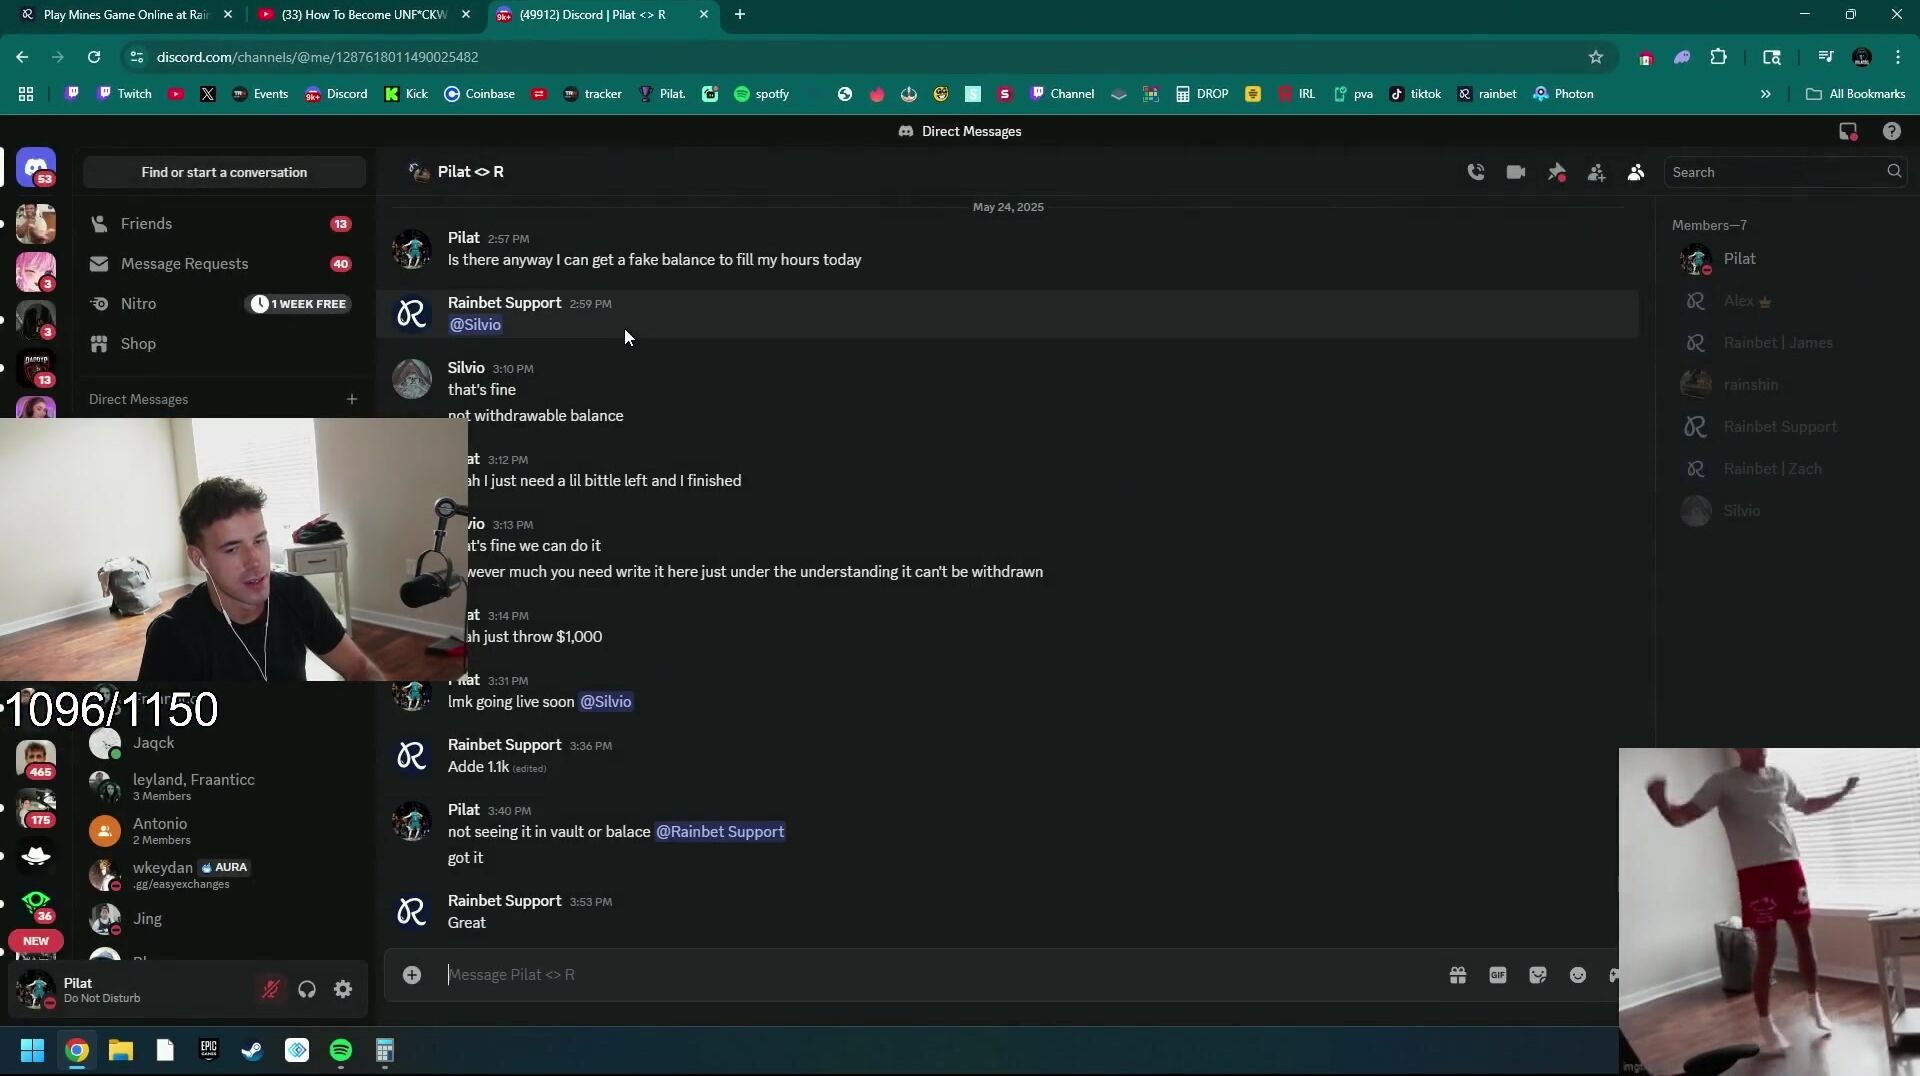Open the emoji picker
Screen dimensions: 1920x1076
[1578, 975]
